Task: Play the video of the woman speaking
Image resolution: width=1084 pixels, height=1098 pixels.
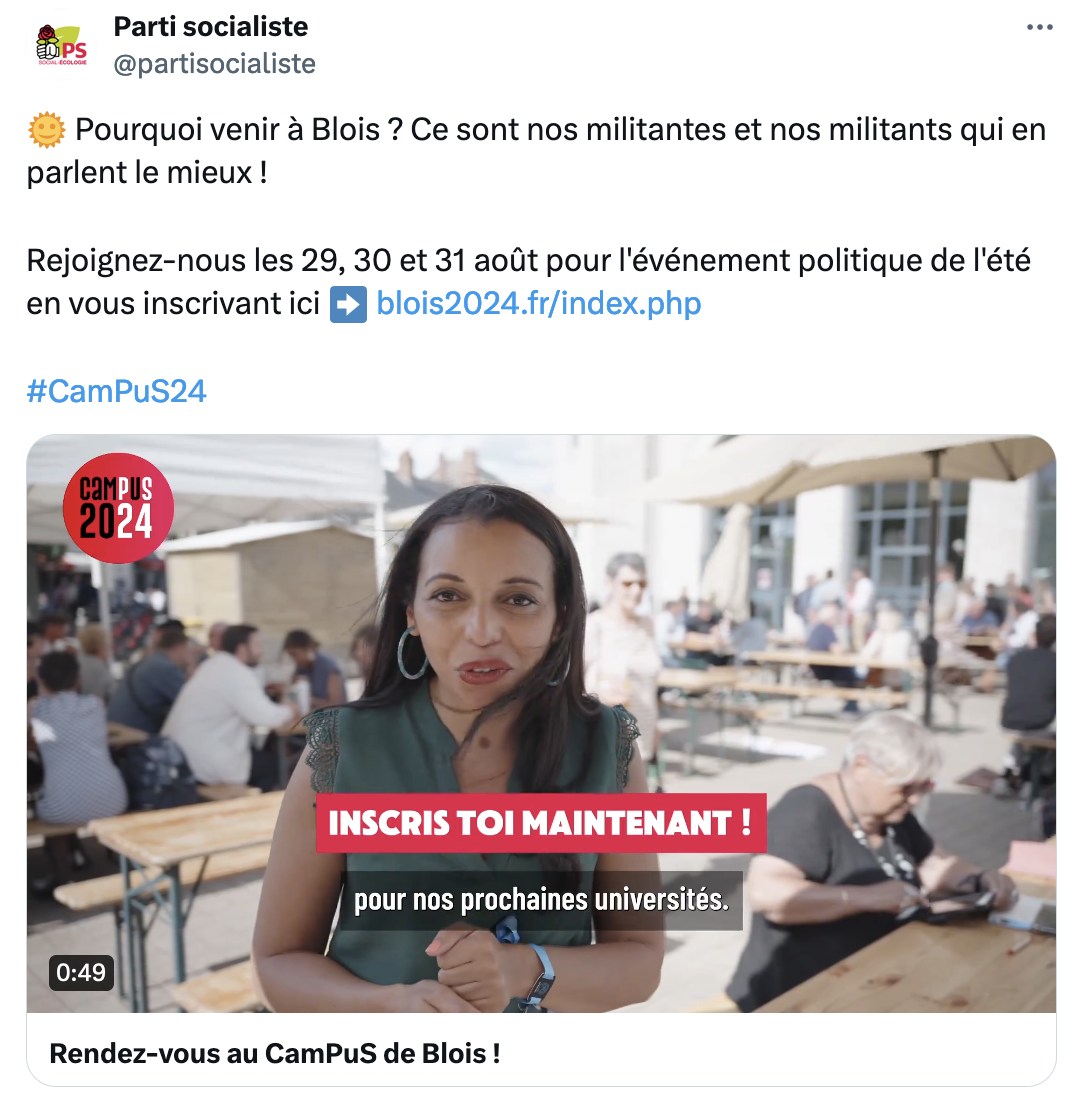Action: point(541,723)
